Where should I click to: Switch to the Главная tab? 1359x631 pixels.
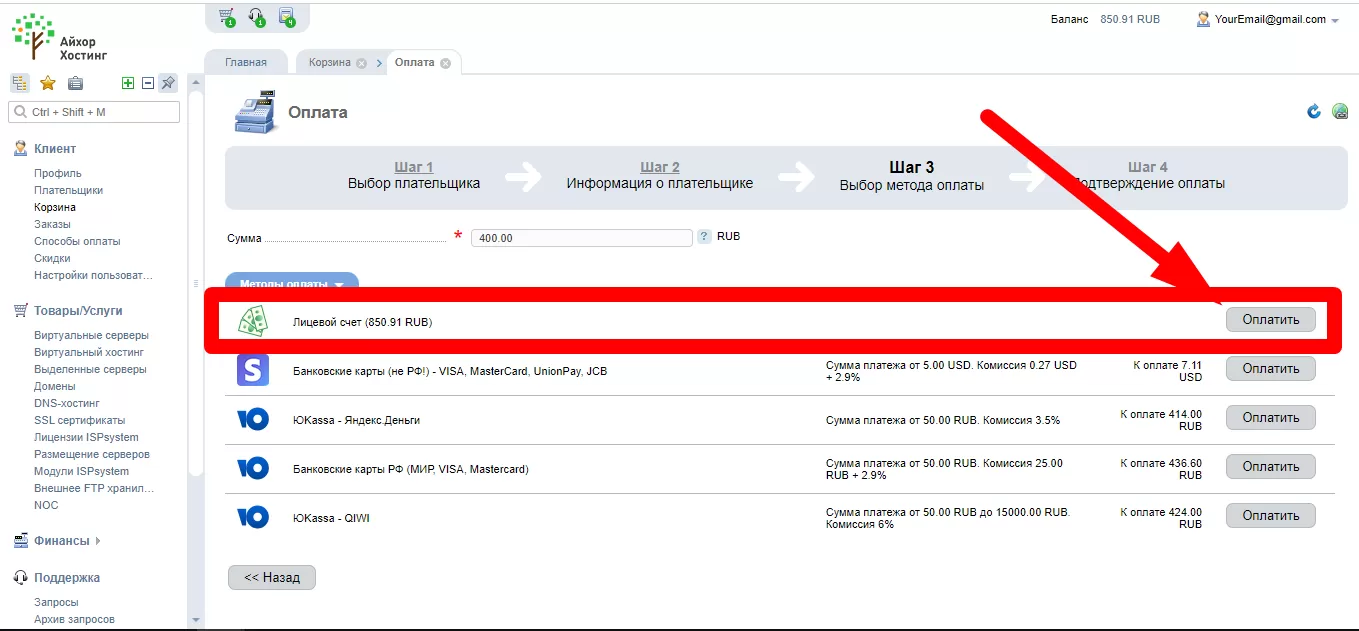[x=246, y=62]
